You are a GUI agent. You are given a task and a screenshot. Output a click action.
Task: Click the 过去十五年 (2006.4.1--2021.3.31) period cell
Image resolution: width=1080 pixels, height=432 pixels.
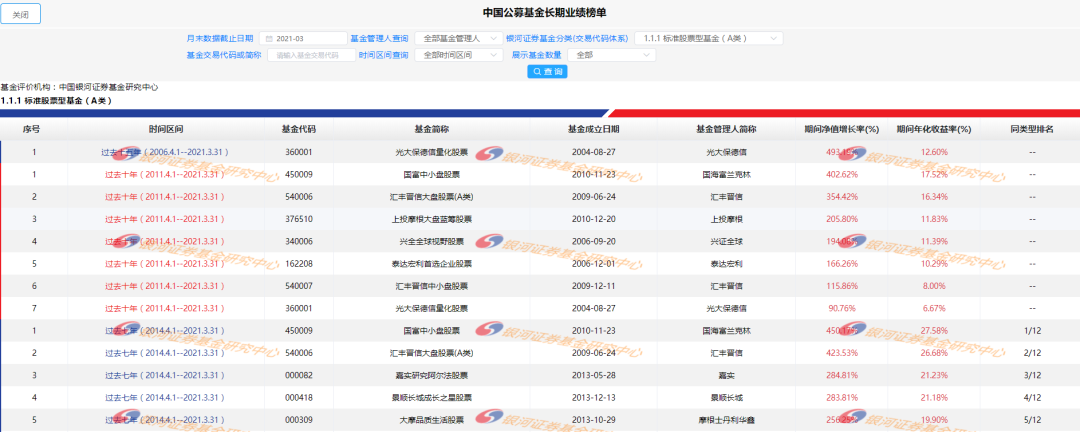165,152
